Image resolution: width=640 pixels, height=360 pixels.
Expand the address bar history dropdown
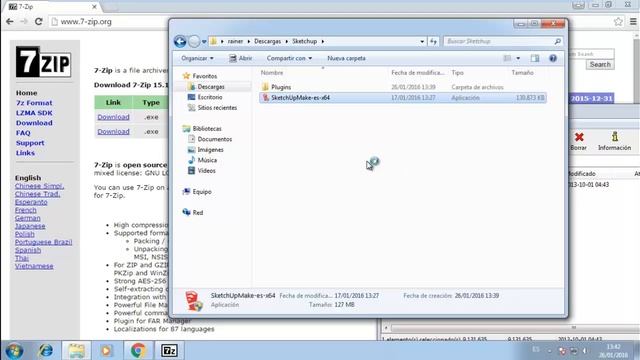[422, 41]
